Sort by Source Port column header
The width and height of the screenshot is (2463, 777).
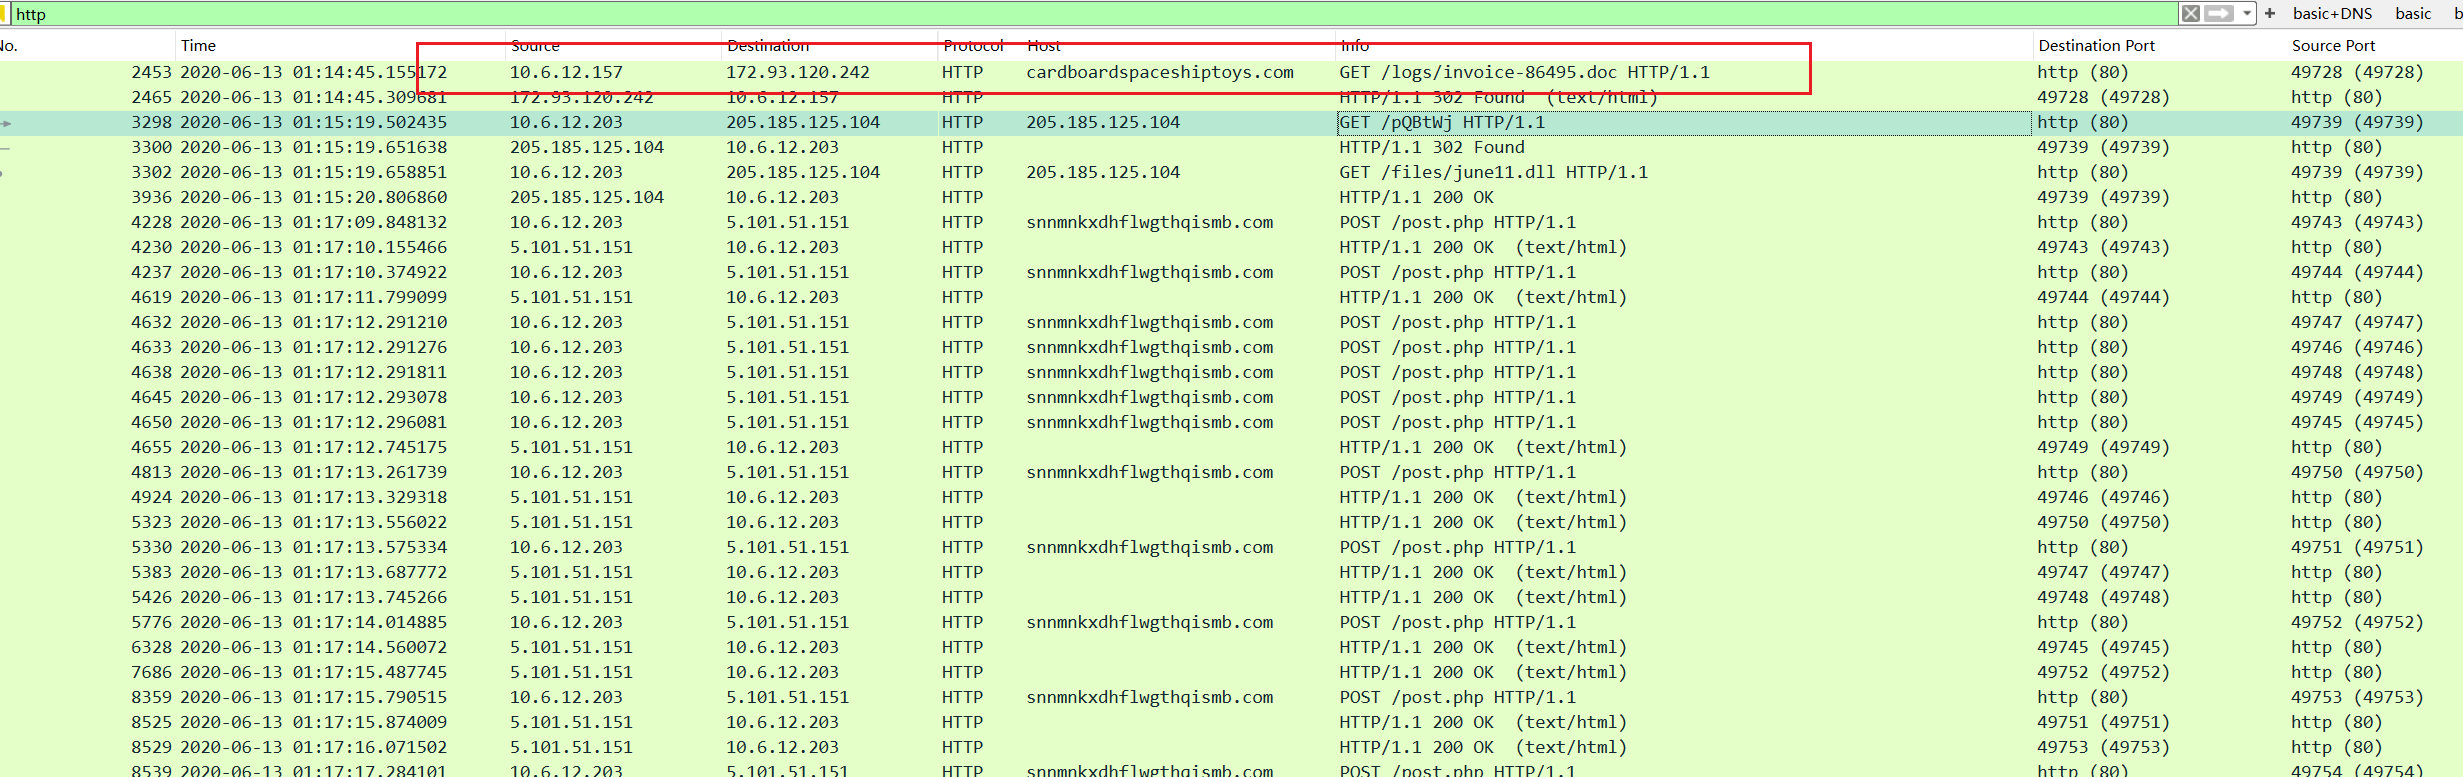[2333, 46]
